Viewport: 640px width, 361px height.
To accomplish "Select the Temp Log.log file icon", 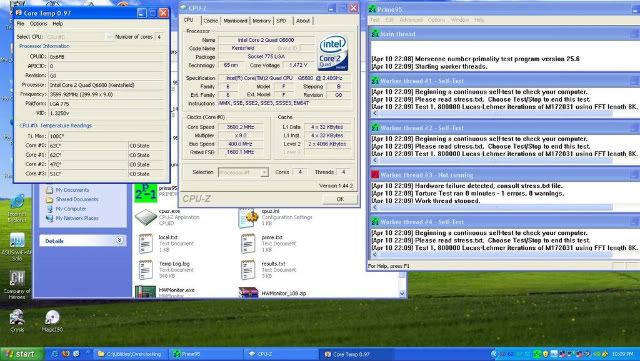I will 146,270.
